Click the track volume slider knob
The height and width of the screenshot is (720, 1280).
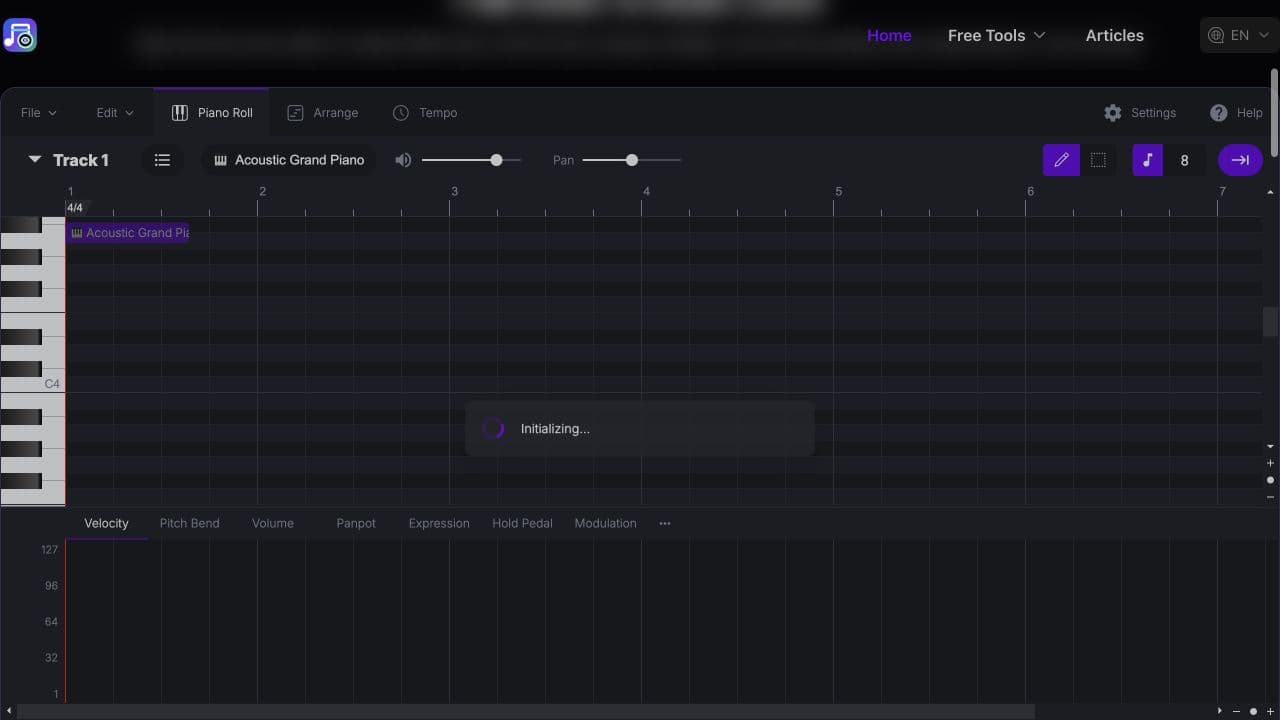point(496,160)
